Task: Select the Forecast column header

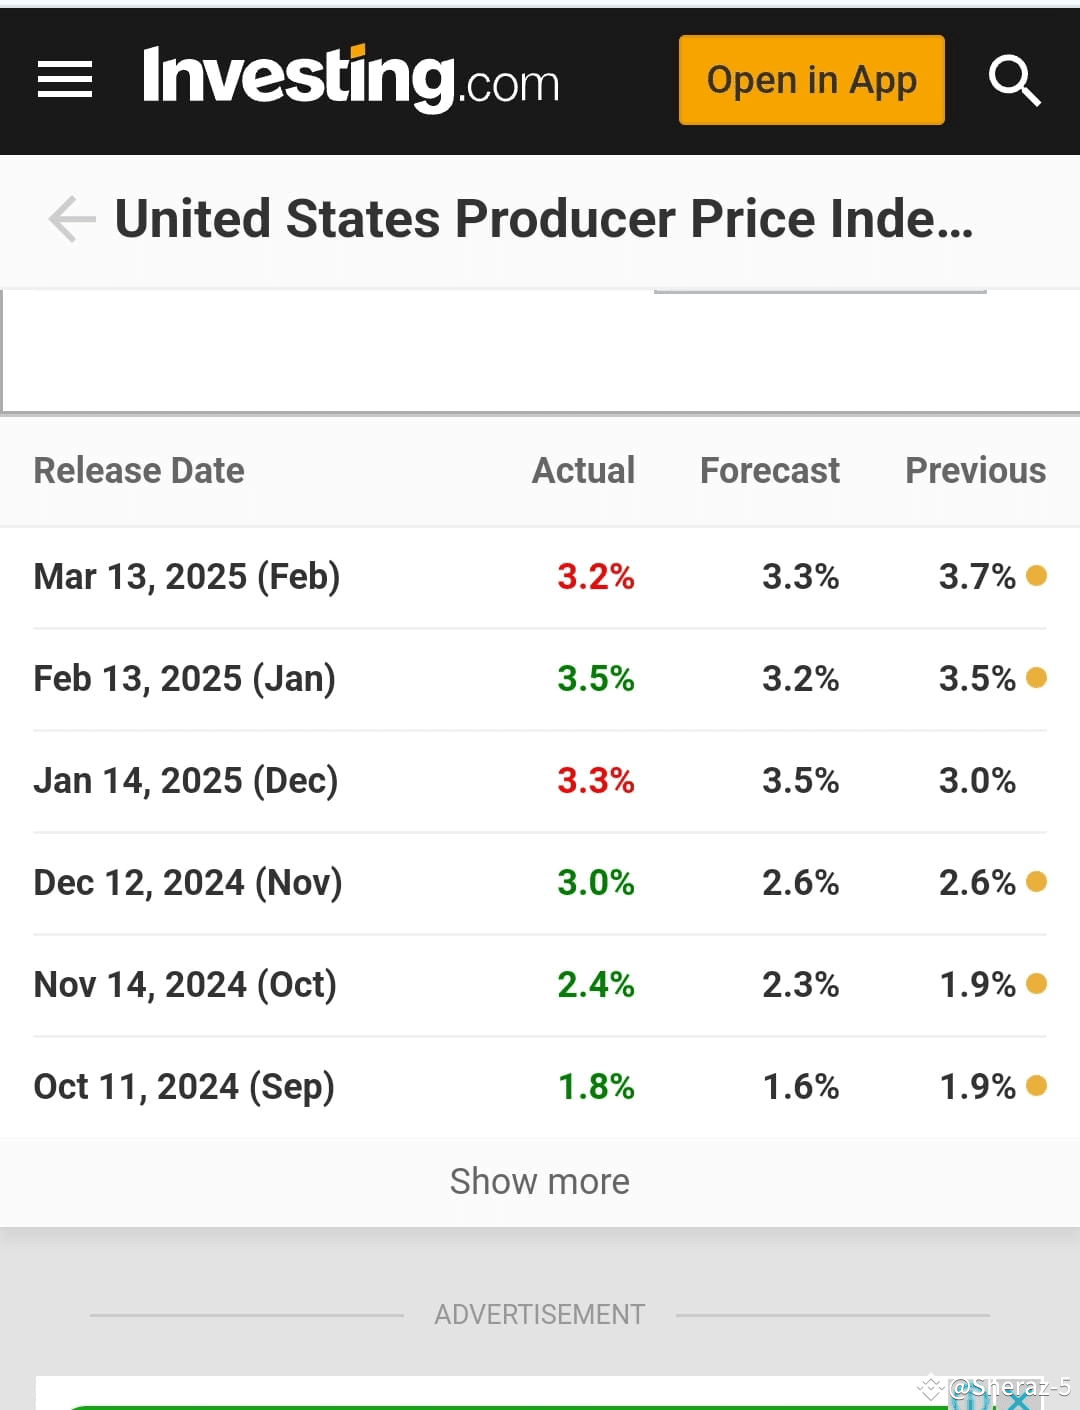Action: click(770, 470)
